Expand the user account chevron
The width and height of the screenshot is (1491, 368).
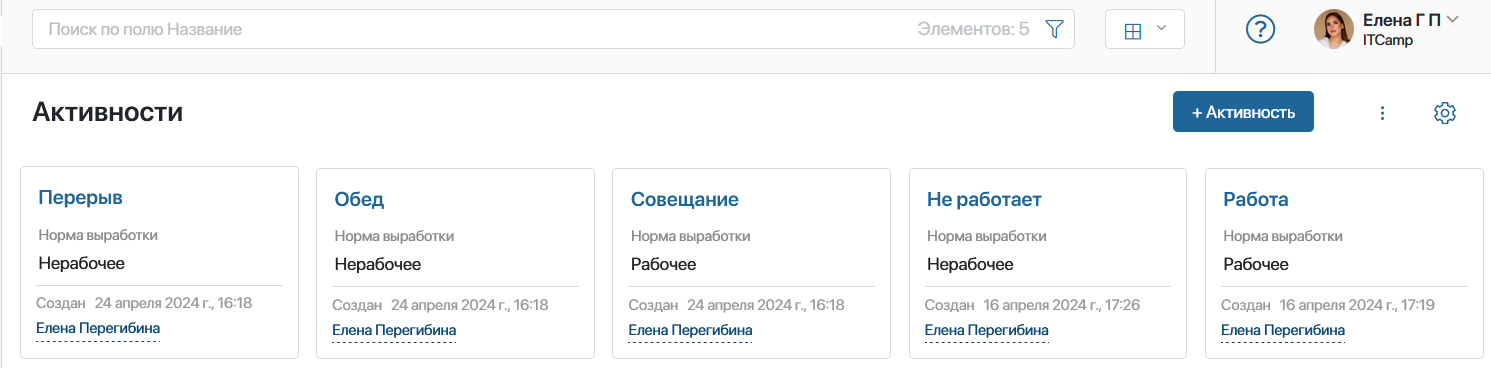coord(1452,19)
